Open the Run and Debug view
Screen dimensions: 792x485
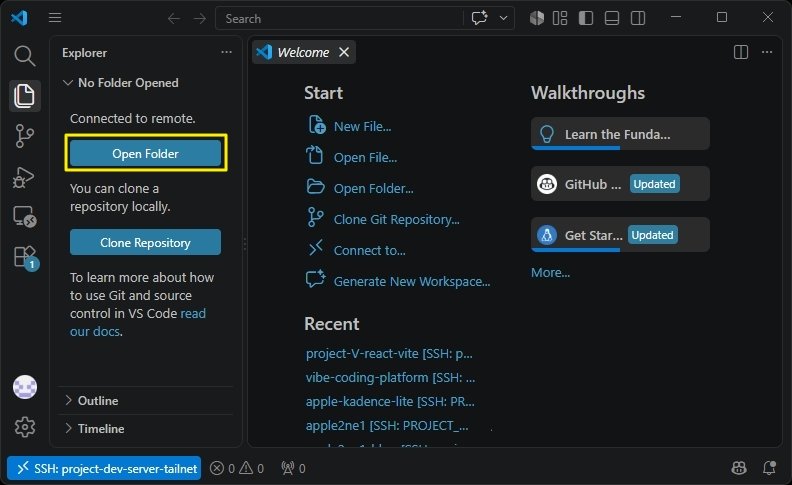(24, 177)
